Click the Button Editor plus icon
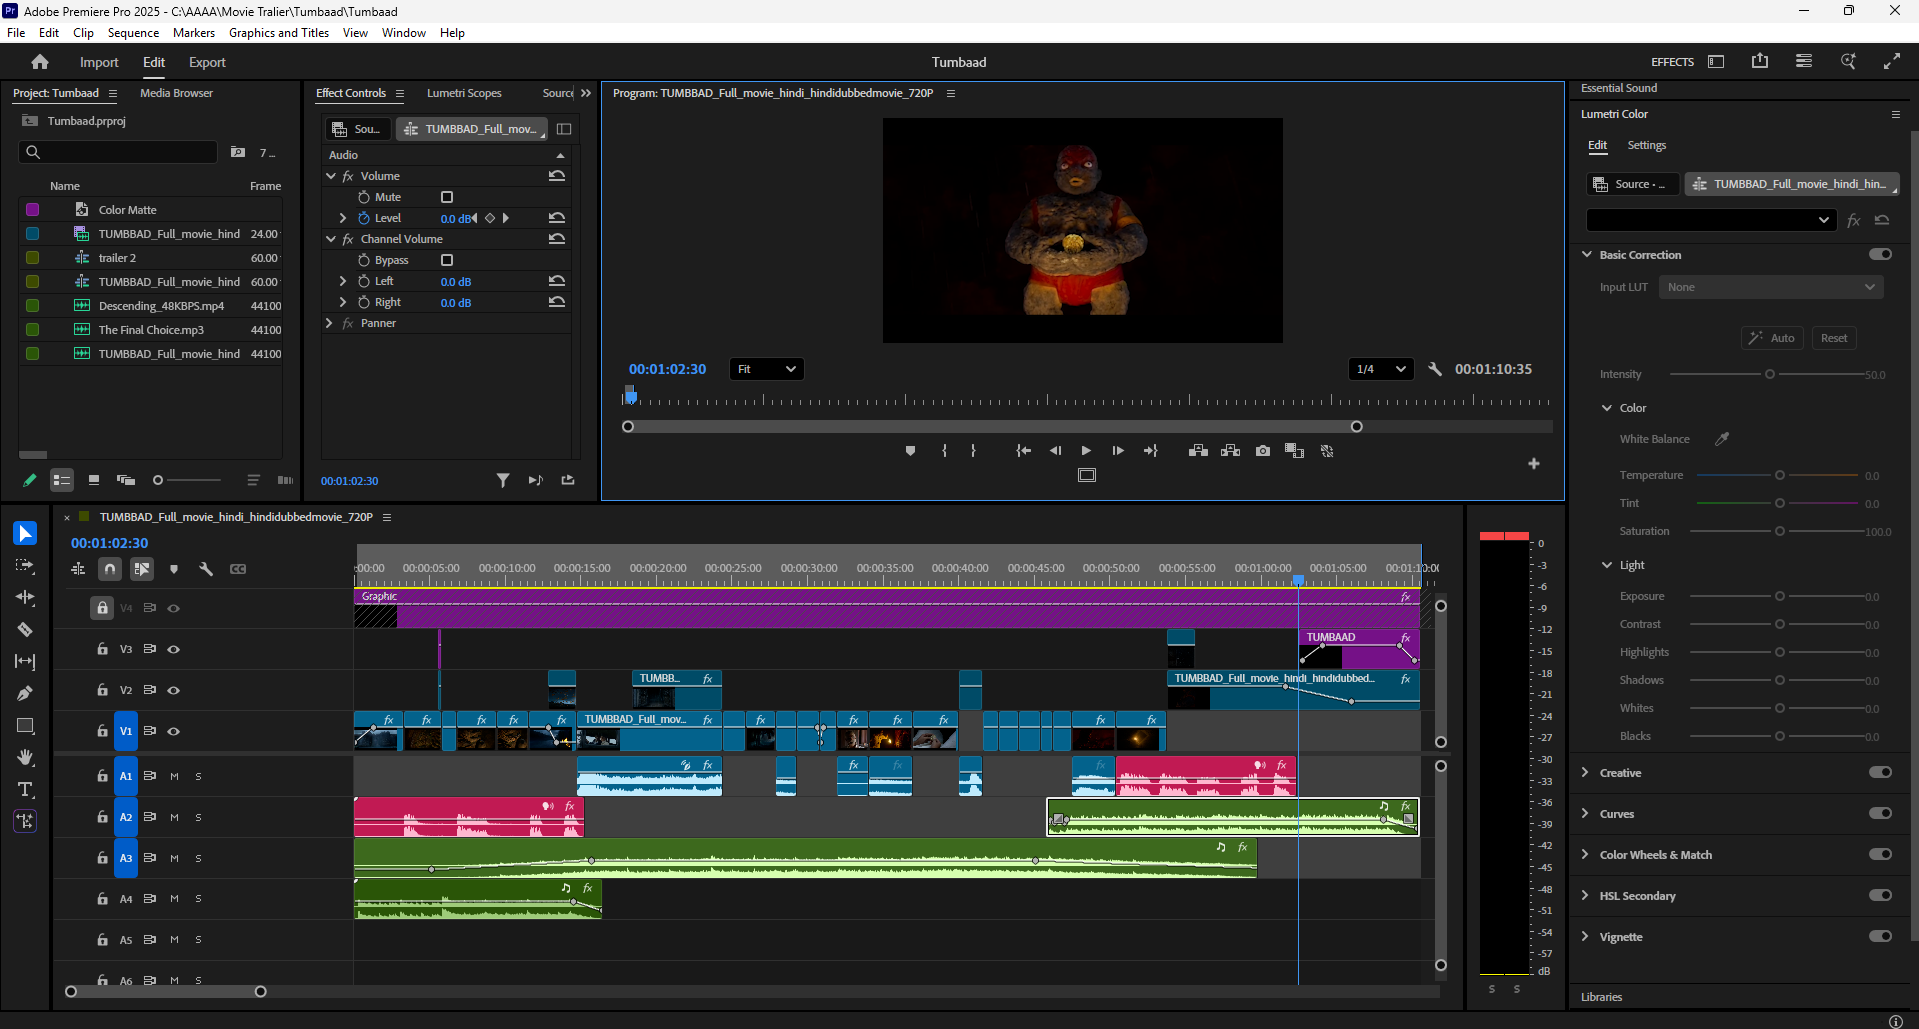This screenshot has width=1919, height=1029. pos(1534,464)
